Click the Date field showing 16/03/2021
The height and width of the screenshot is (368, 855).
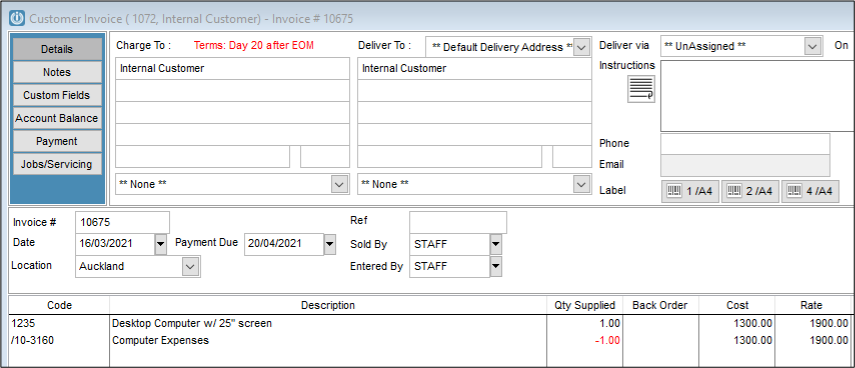tap(116, 244)
